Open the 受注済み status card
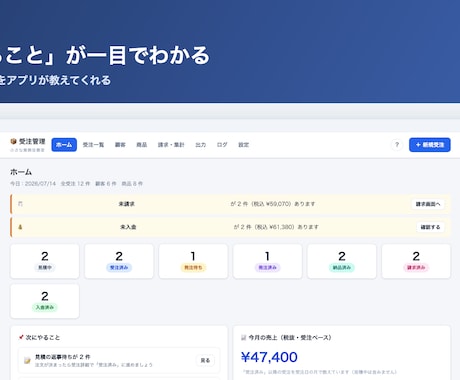 (119, 261)
